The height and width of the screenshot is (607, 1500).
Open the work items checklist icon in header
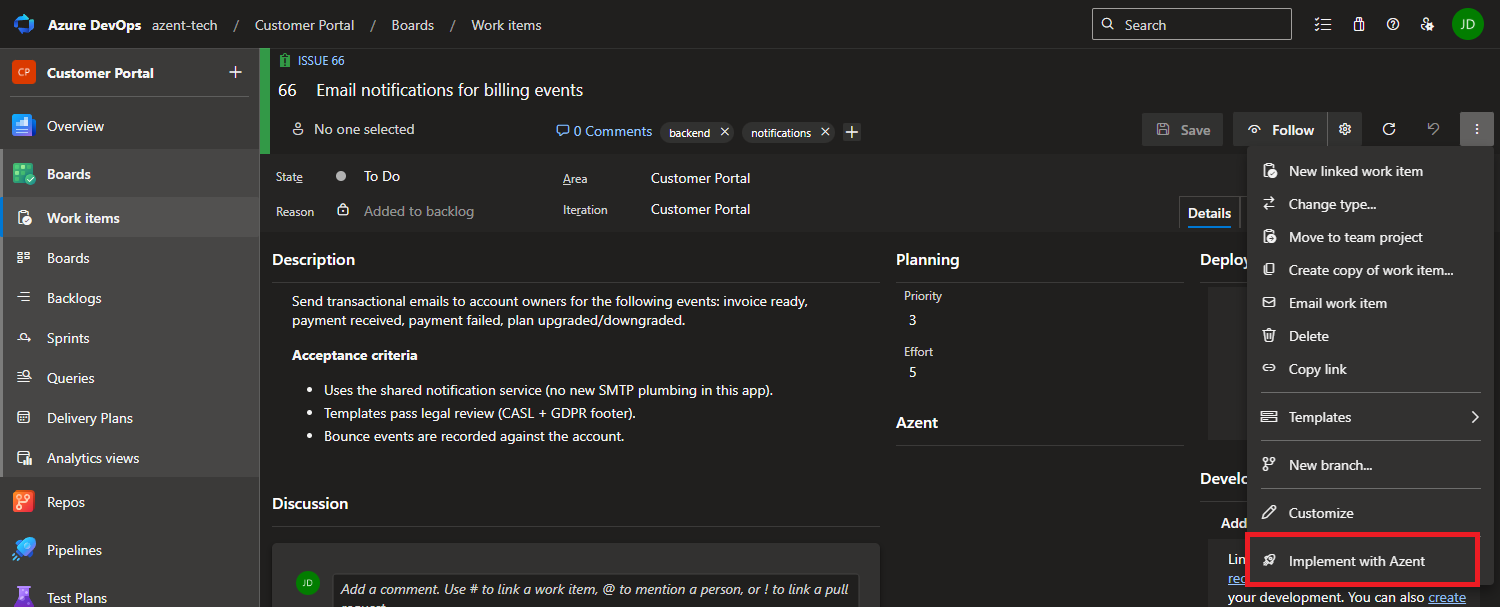coord(1323,25)
